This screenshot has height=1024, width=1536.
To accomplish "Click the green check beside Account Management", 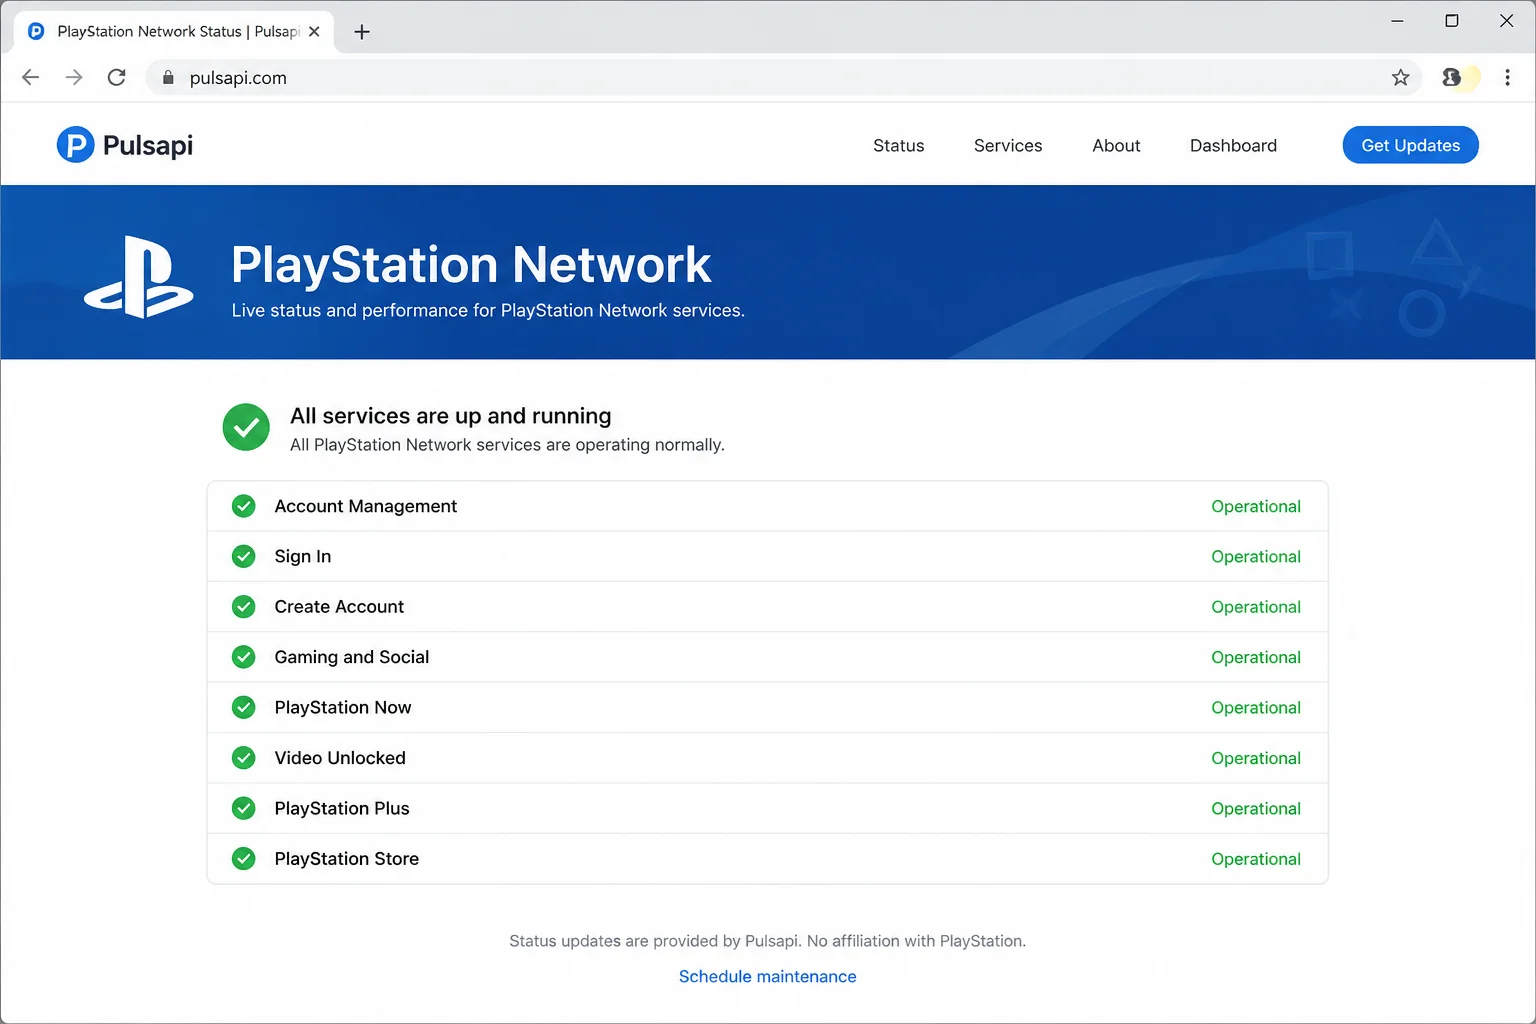I will coord(243,506).
